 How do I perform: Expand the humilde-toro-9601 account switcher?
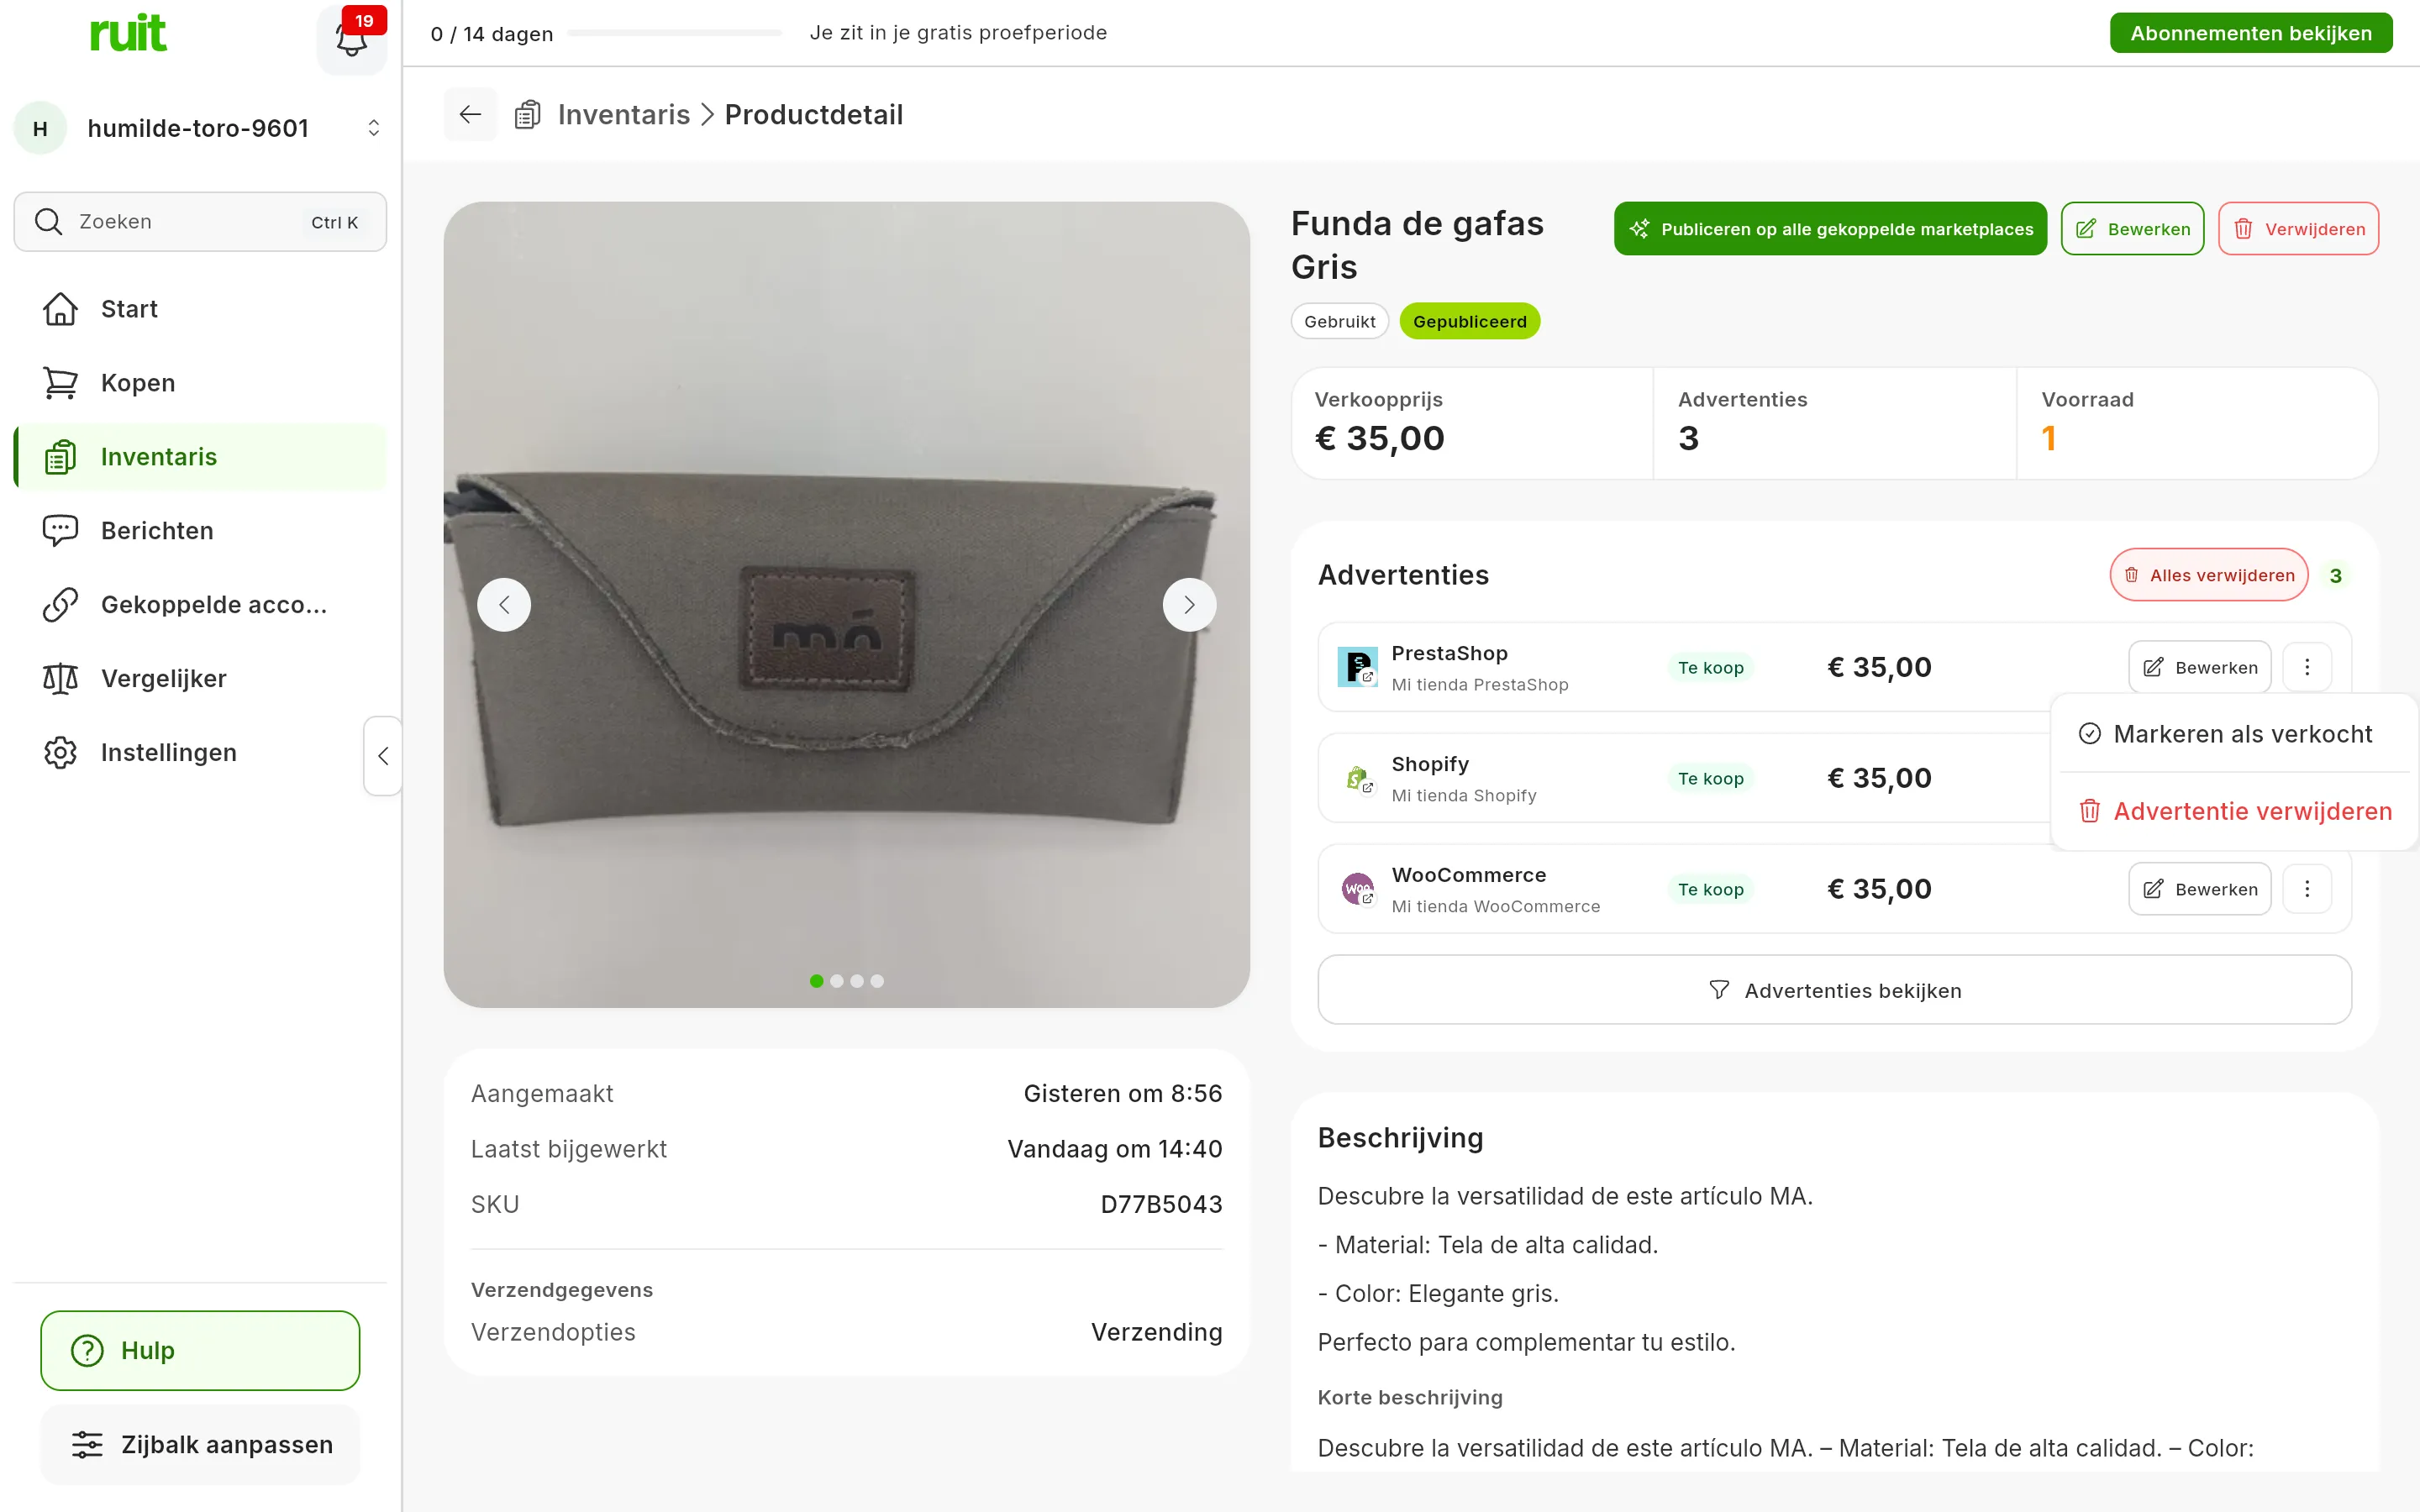200,128
